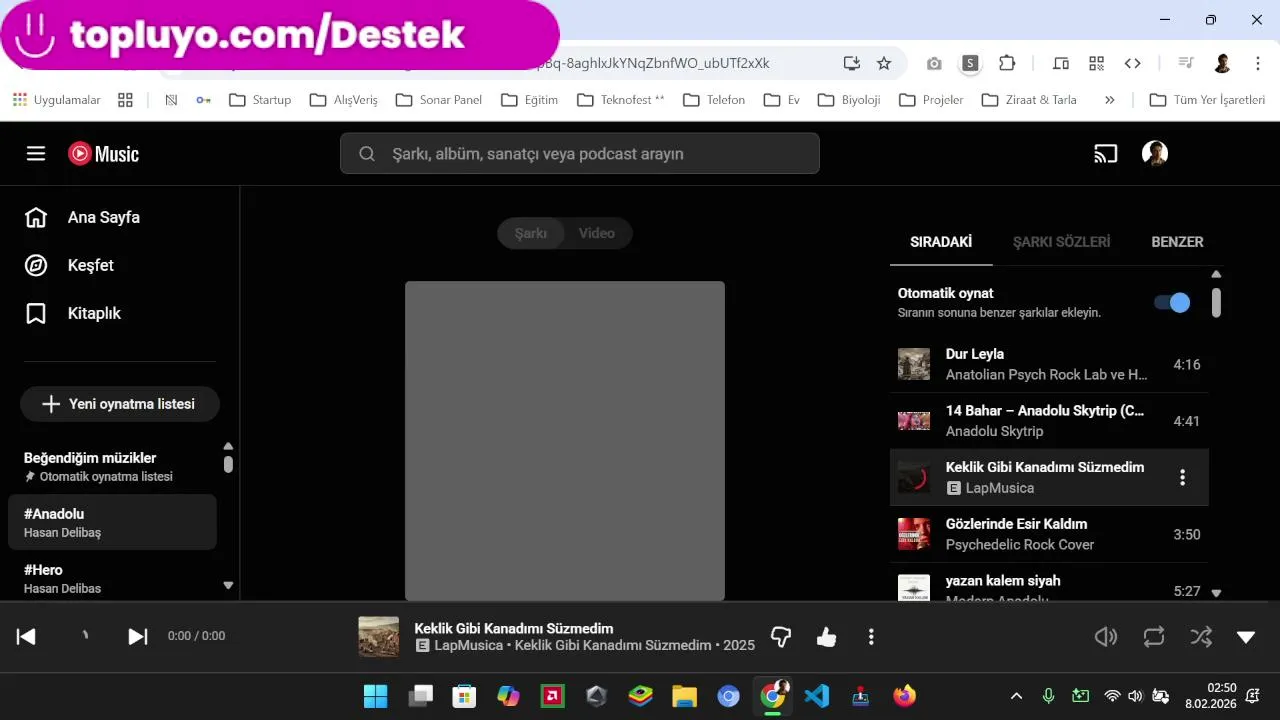
Task: Focus the song search field
Action: coord(580,153)
